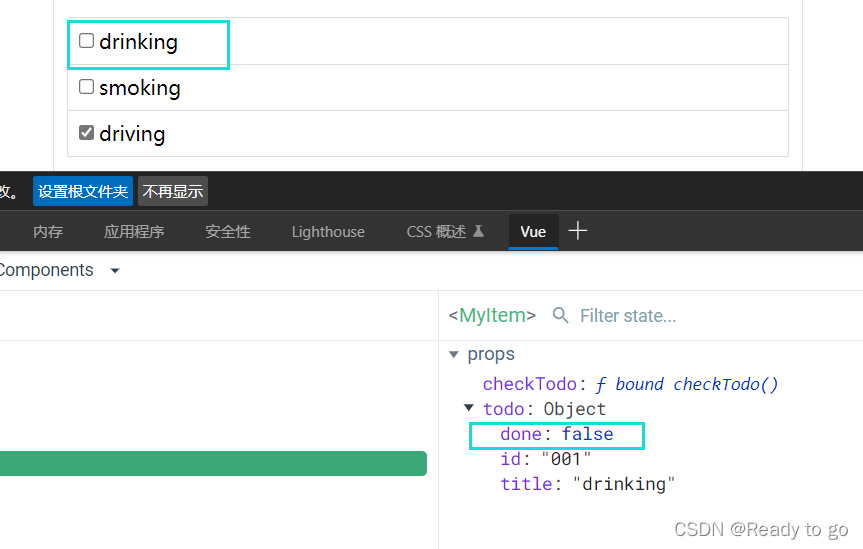Click the title "drinking" value
The height and width of the screenshot is (549, 863).
624,484
